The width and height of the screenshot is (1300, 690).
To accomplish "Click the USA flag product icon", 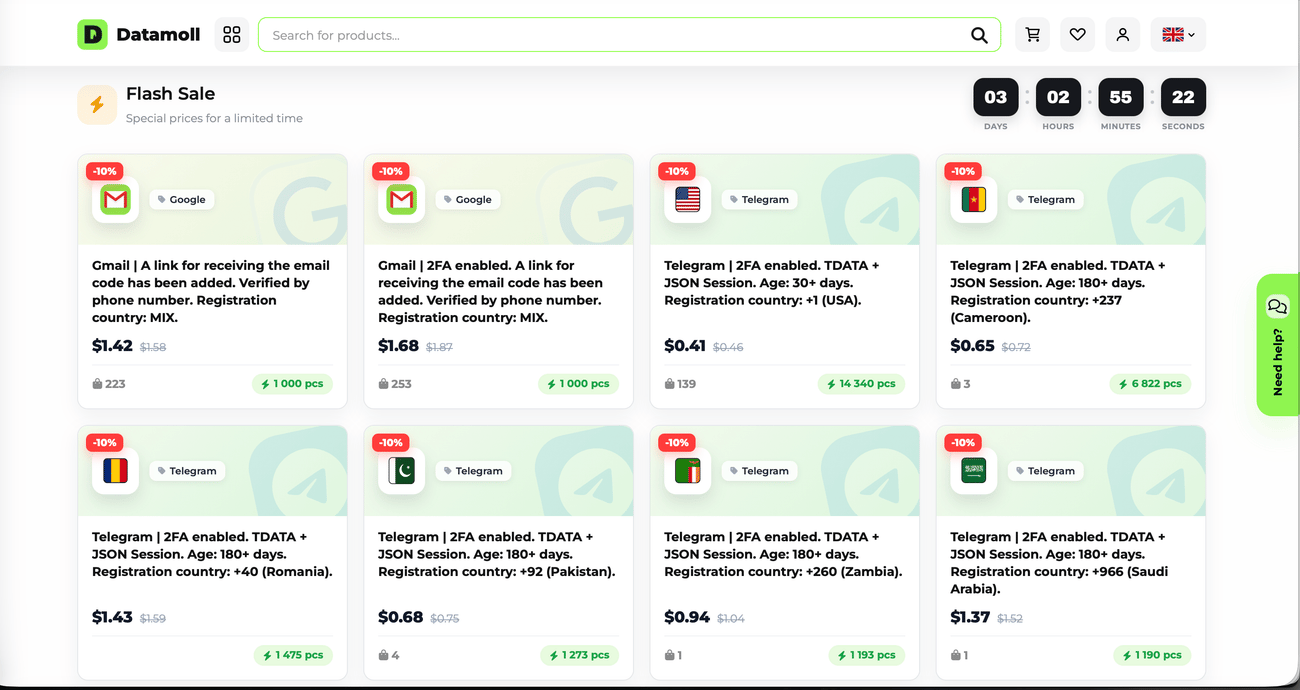I will pyautogui.click(x=688, y=200).
